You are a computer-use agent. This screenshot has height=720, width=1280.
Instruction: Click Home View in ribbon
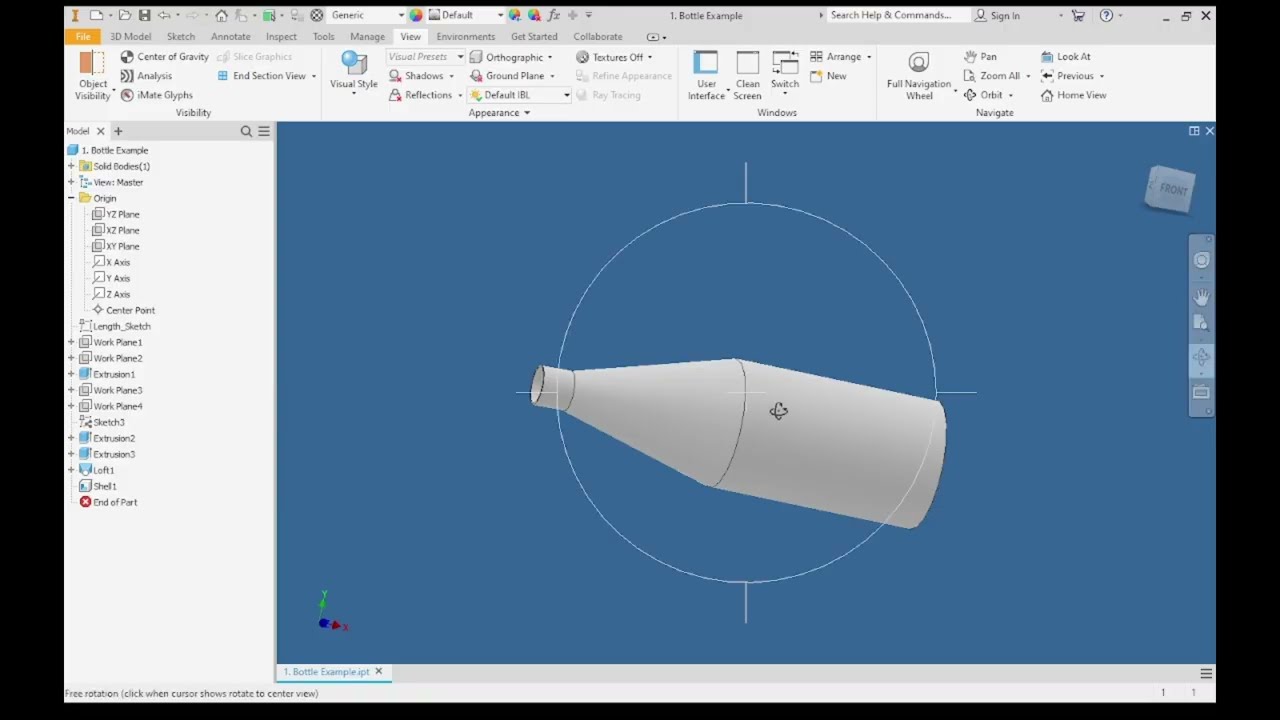pyautogui.click(x=1073, y=95)
